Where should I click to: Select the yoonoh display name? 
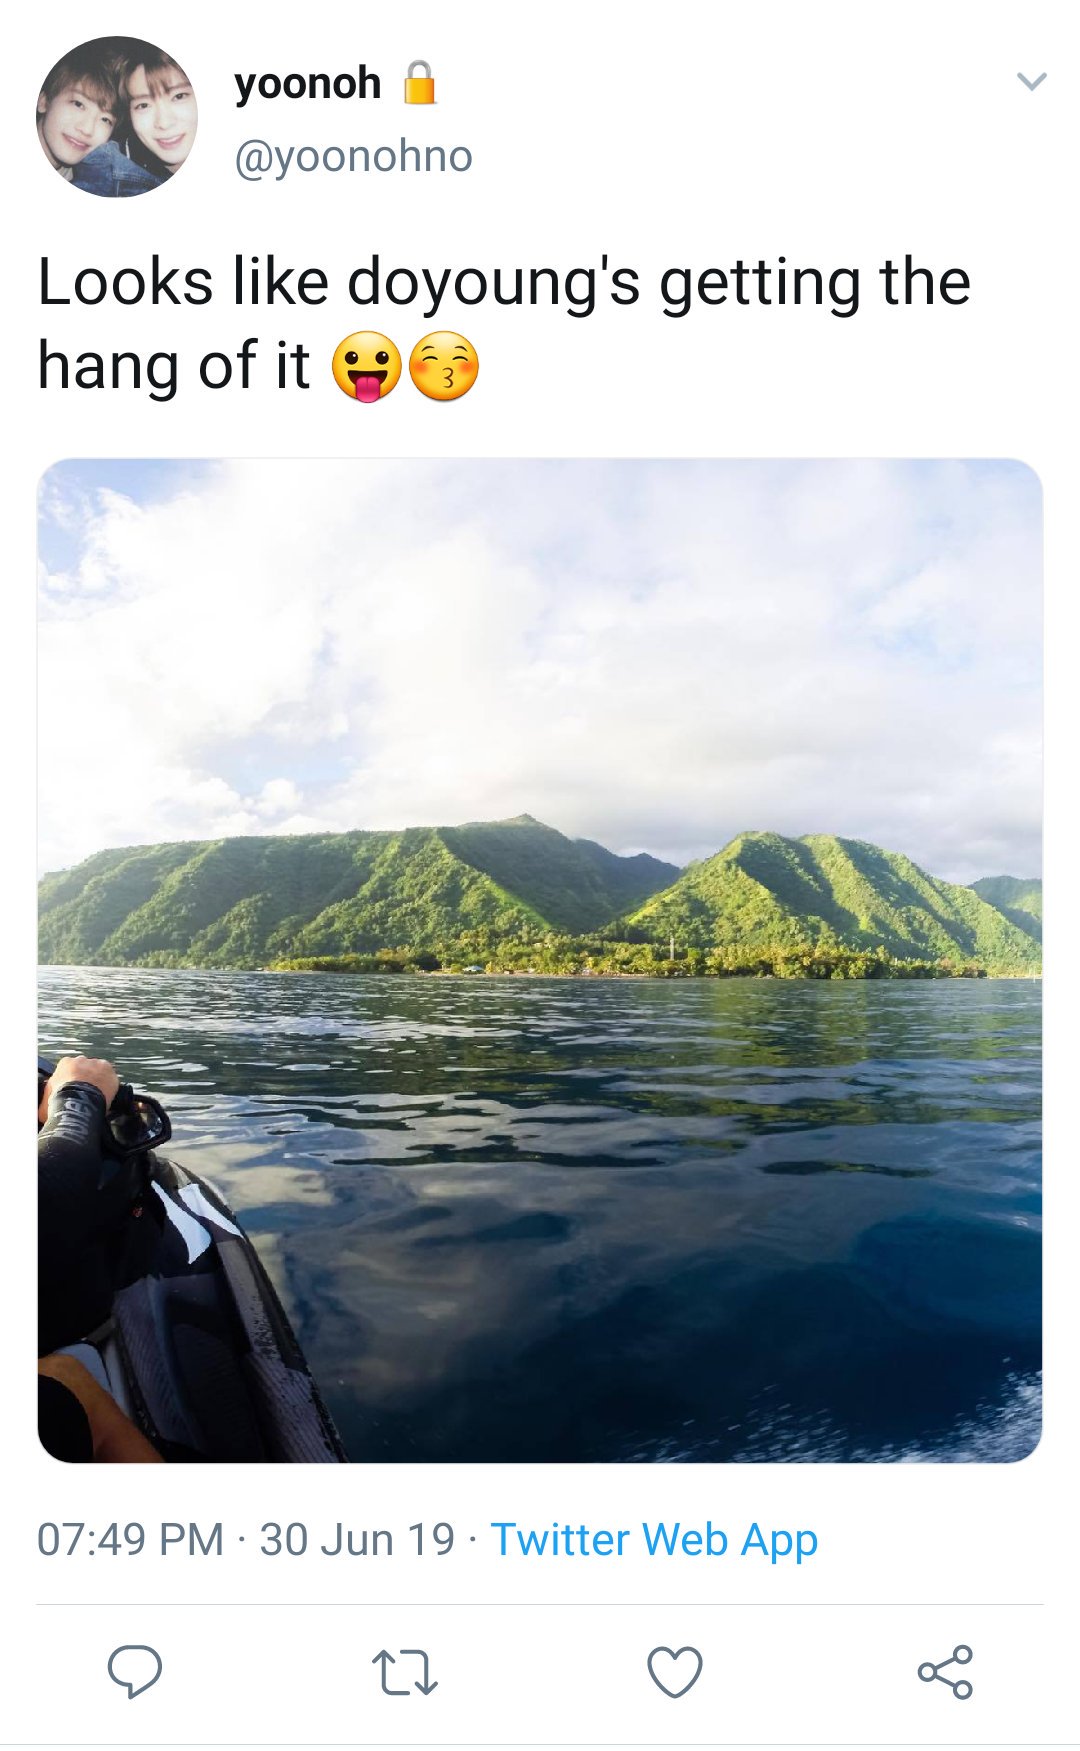pyautogui.click(x=307, y=83)
